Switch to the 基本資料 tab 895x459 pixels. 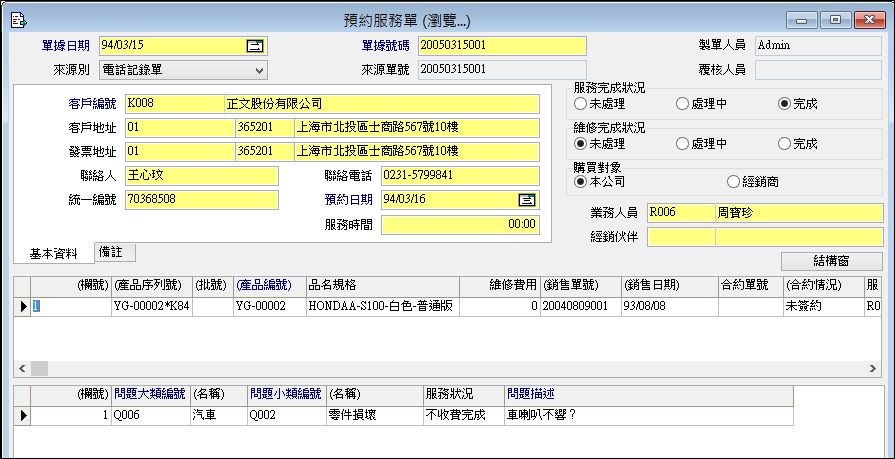[x=53, y=253]
